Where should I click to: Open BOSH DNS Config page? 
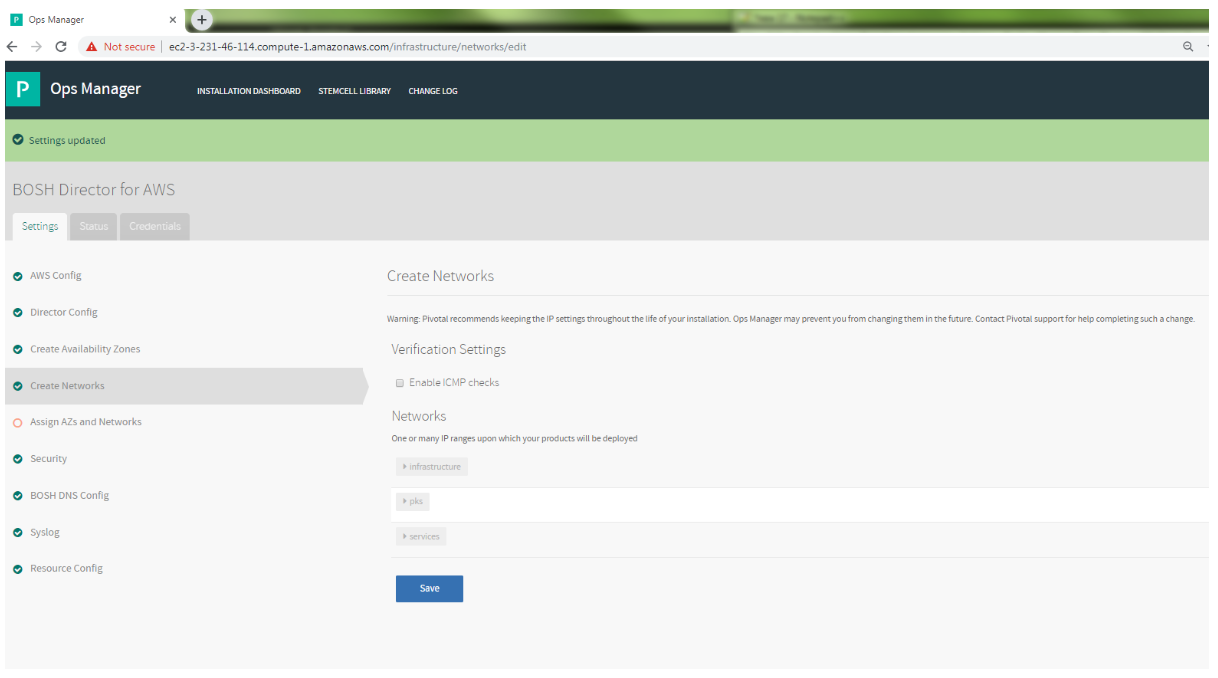69,496
